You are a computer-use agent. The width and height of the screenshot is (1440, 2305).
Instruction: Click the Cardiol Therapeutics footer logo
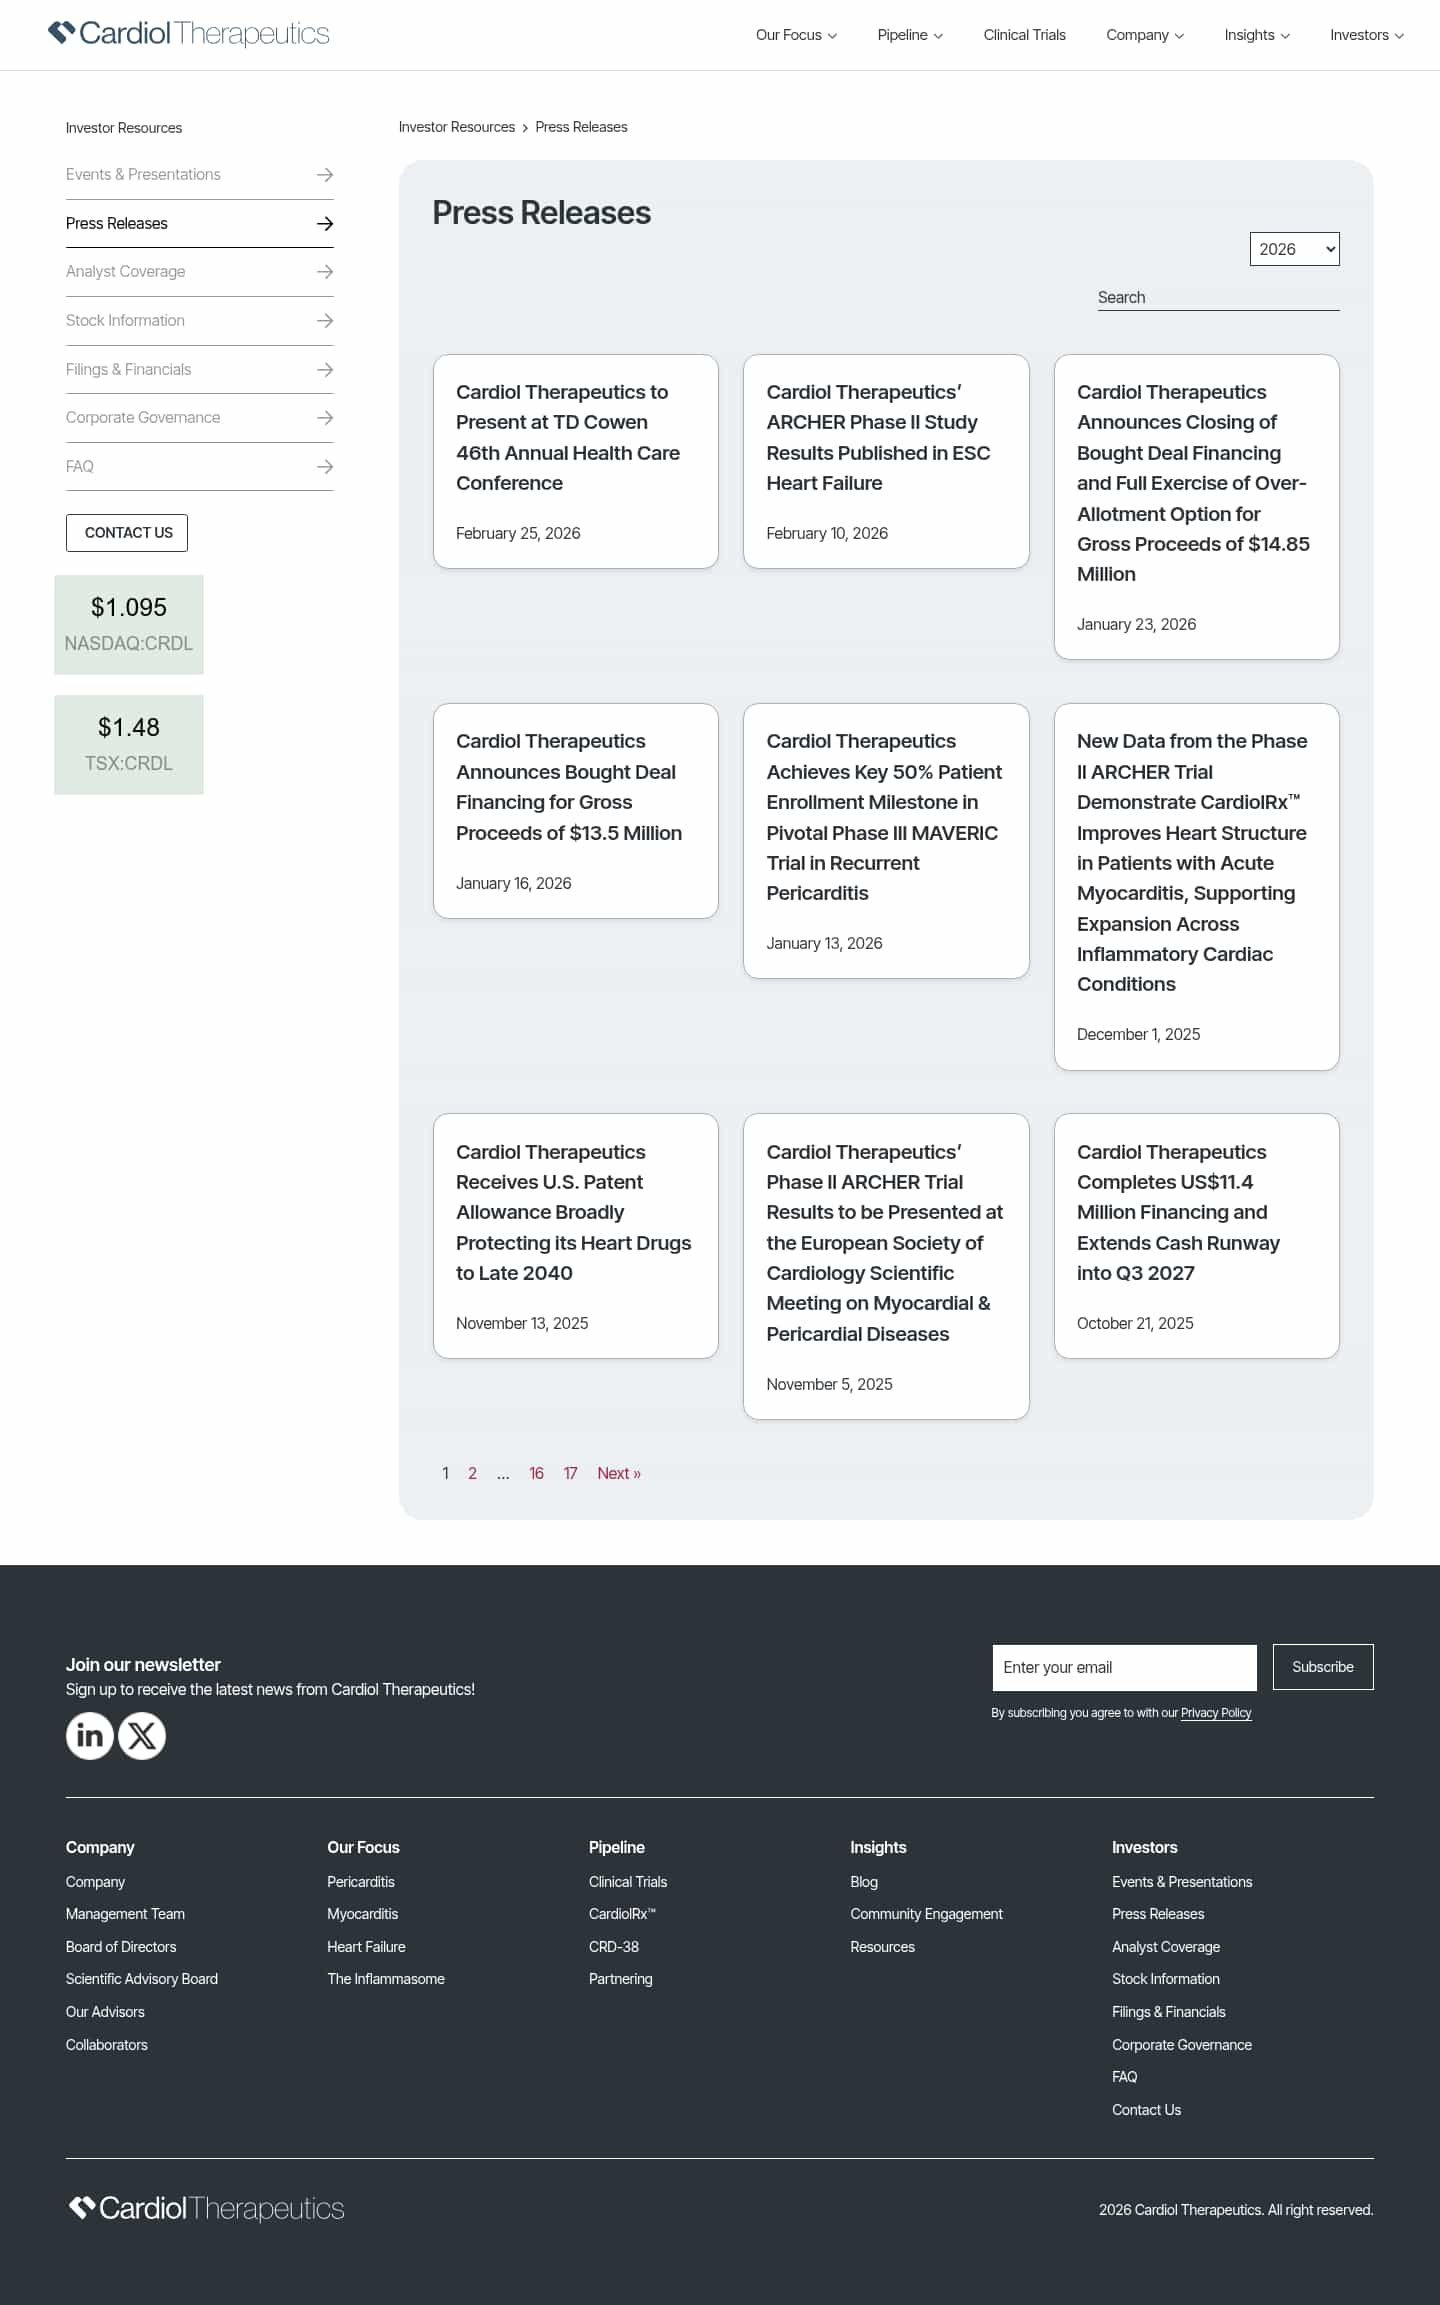(x=206, y=2208)
